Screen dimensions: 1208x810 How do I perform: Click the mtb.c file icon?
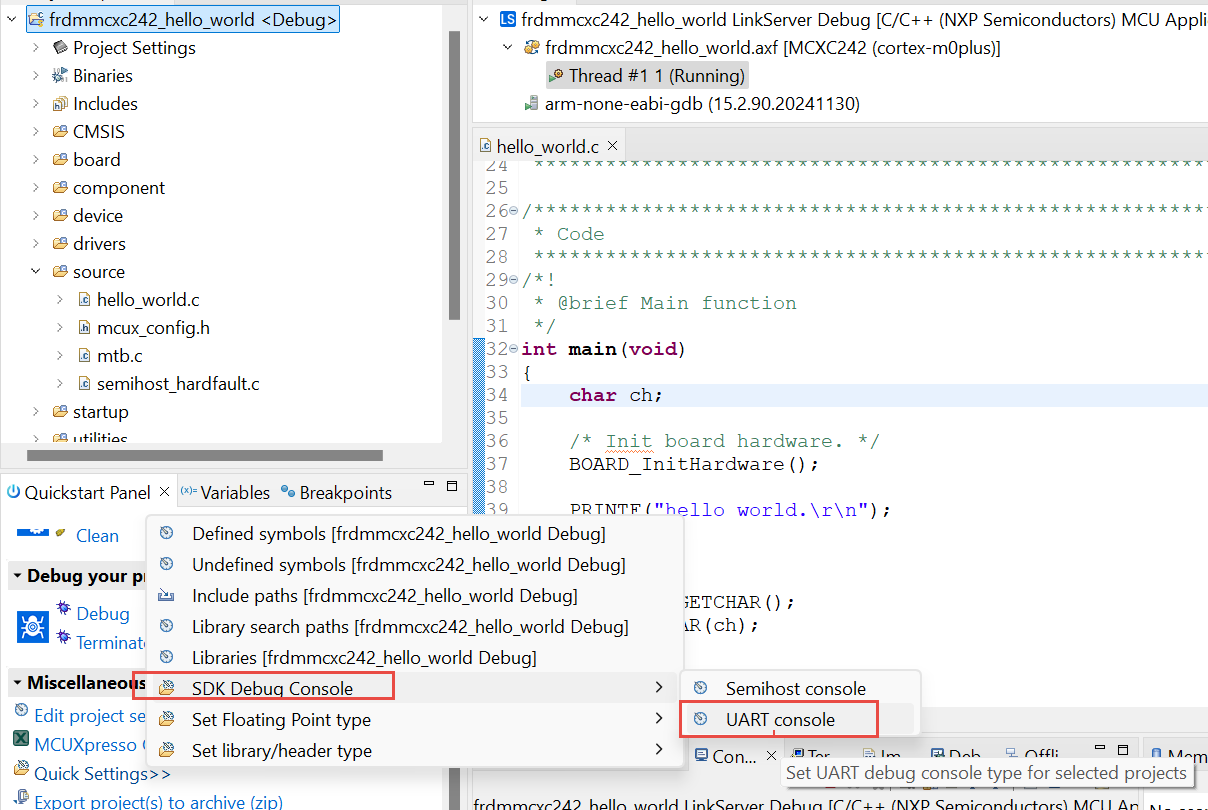pyautogui.click(x=85, y=355)
